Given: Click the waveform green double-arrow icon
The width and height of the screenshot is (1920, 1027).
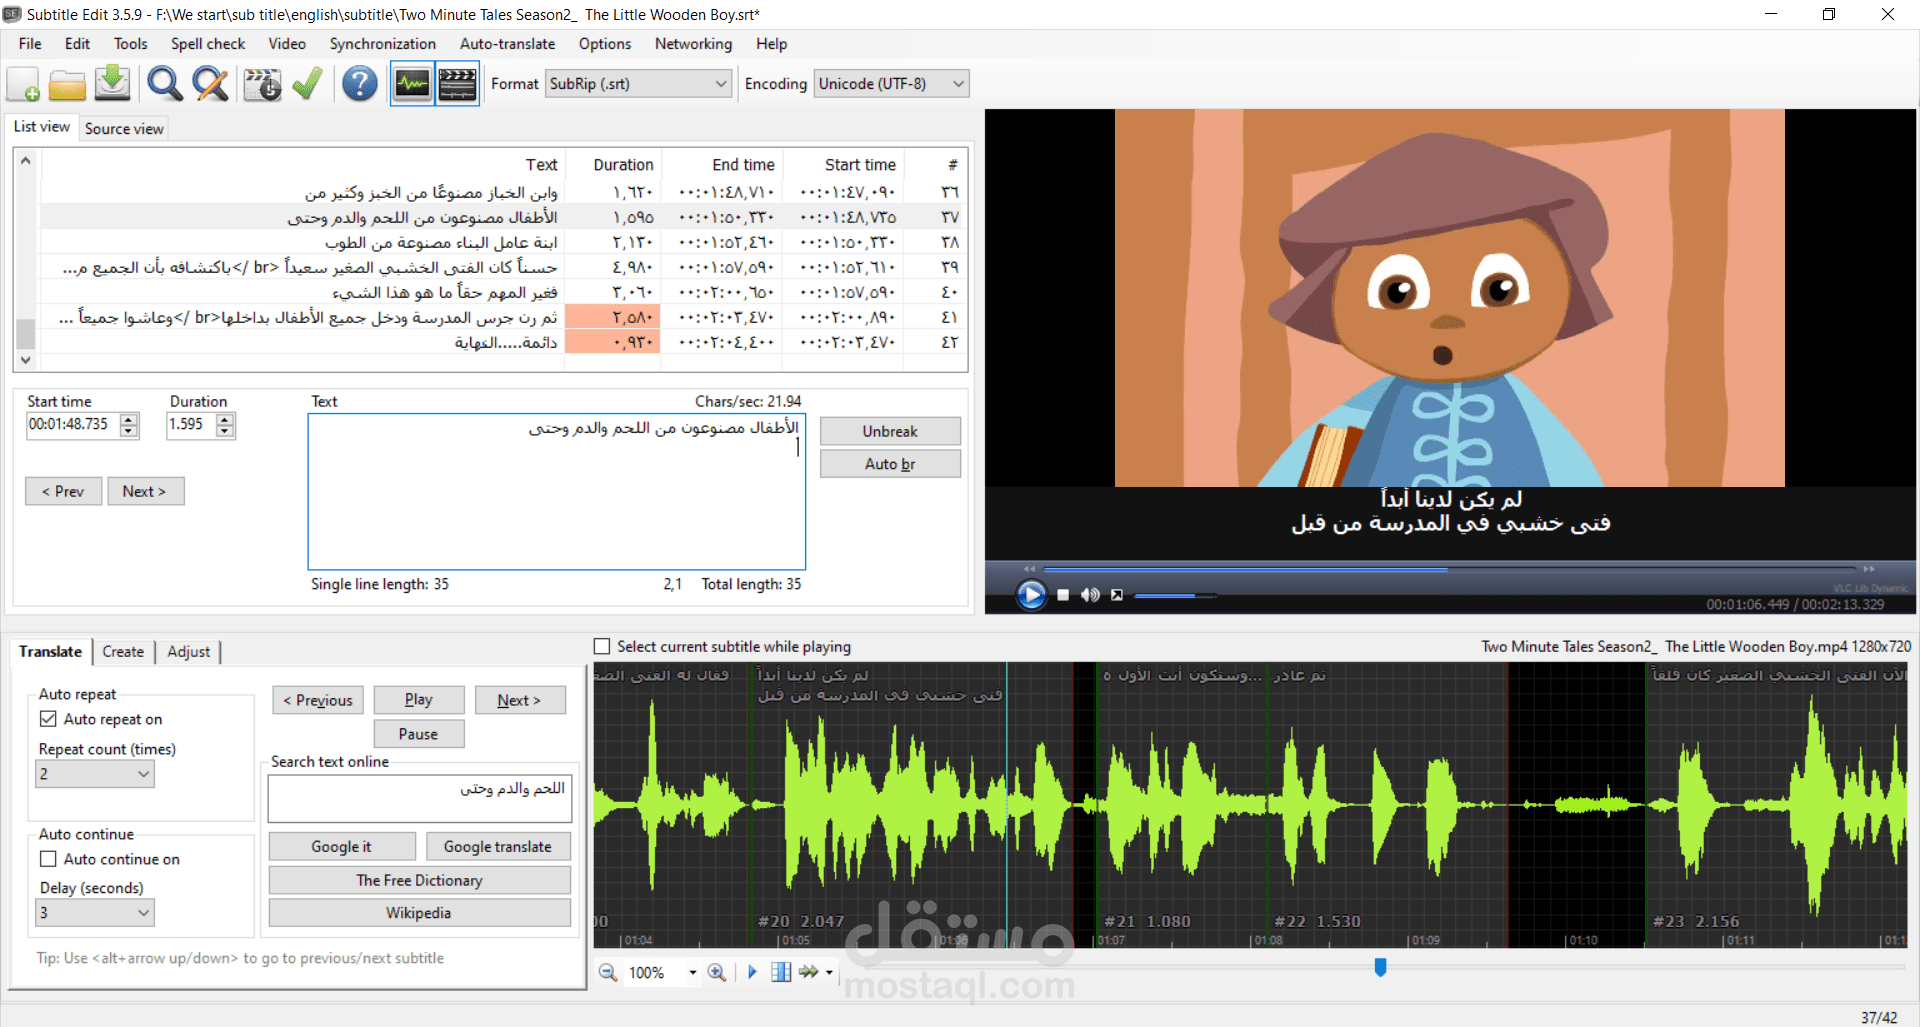Looking at the screenshot, I should point(808,972).
